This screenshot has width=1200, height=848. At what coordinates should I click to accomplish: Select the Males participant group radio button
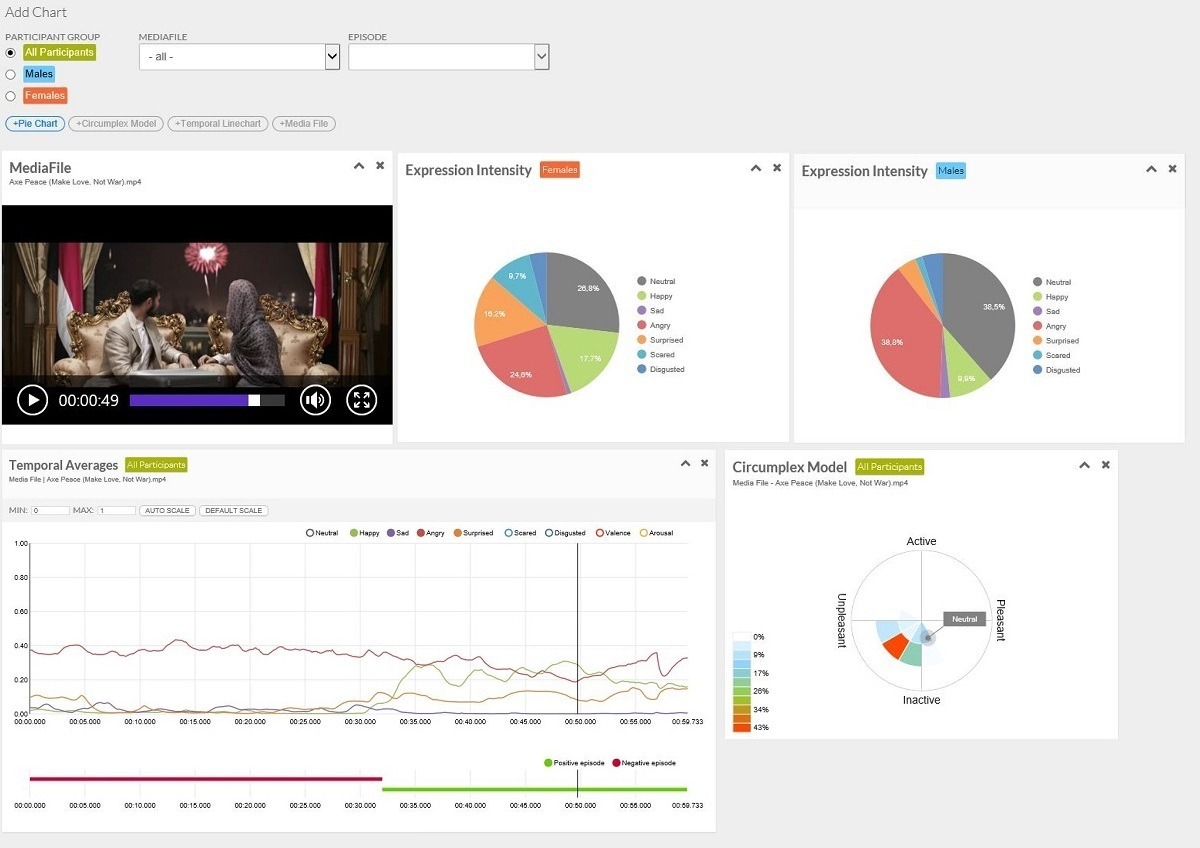pyautogui.click(x=10, y=74)
